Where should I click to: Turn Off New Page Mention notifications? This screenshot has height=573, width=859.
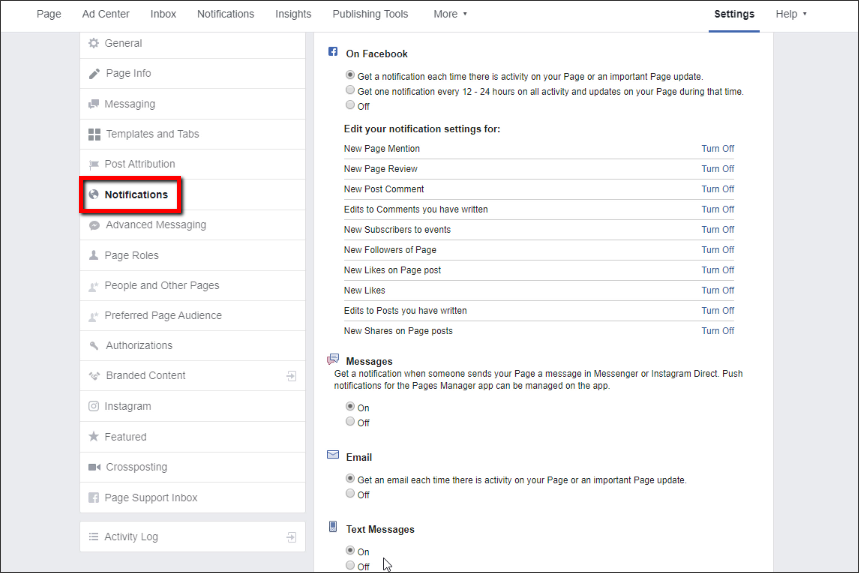click(x=718, y=148)
